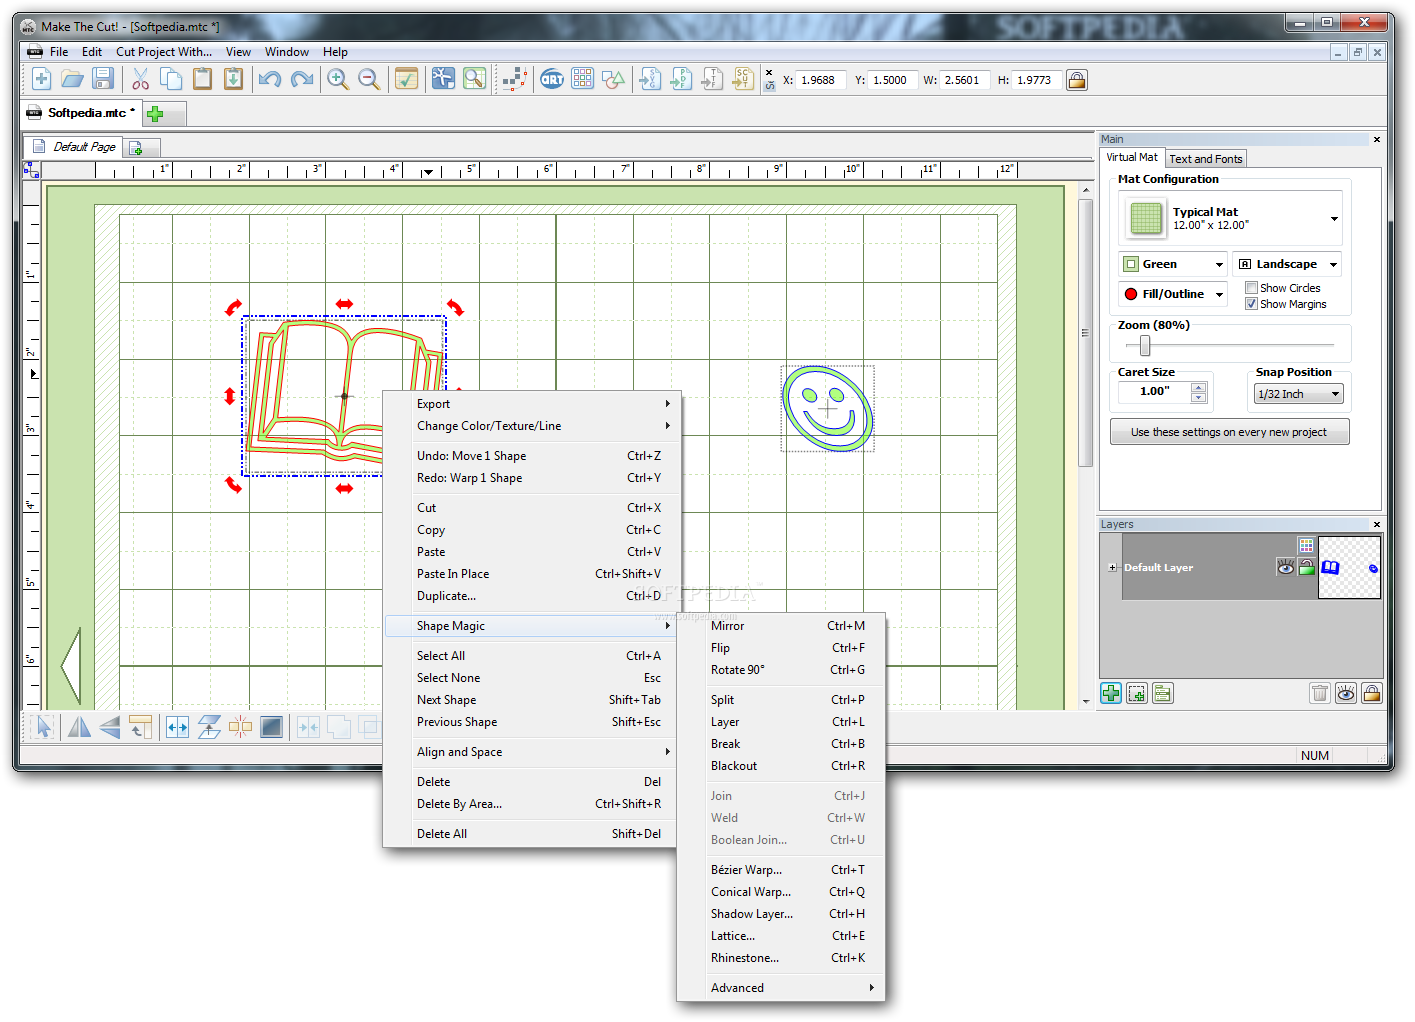Image resolution: width=1415 pixels, height=1022 pixels.
Task: Click the Default Layer preview thumbnail
Action: pos(1349,567)
